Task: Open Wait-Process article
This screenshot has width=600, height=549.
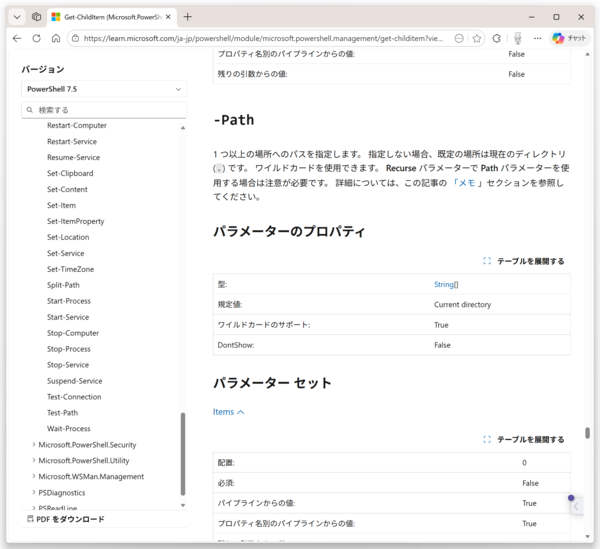Action: [69, 429]
